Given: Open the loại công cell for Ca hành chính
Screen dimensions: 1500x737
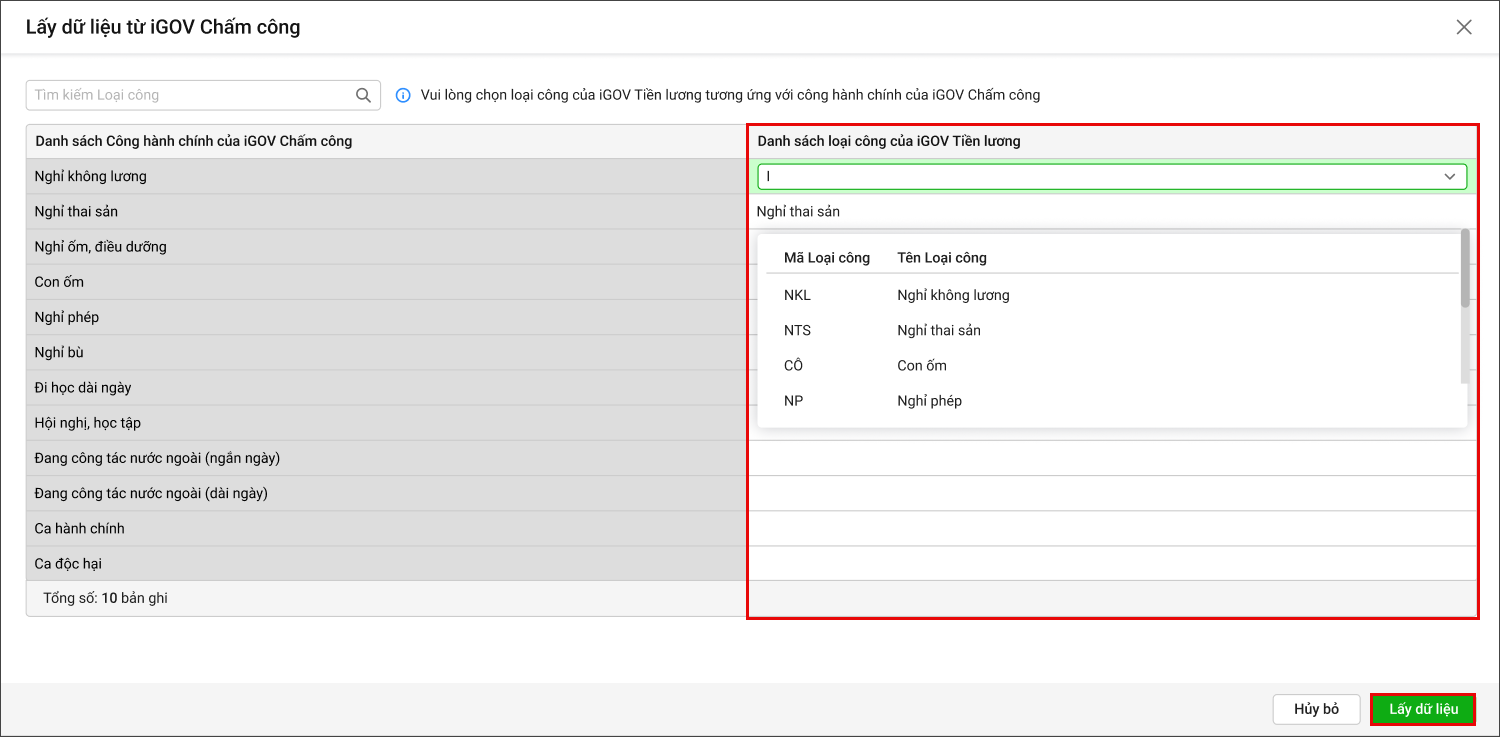Looking at the screenshot, I should click(1112, 528).
